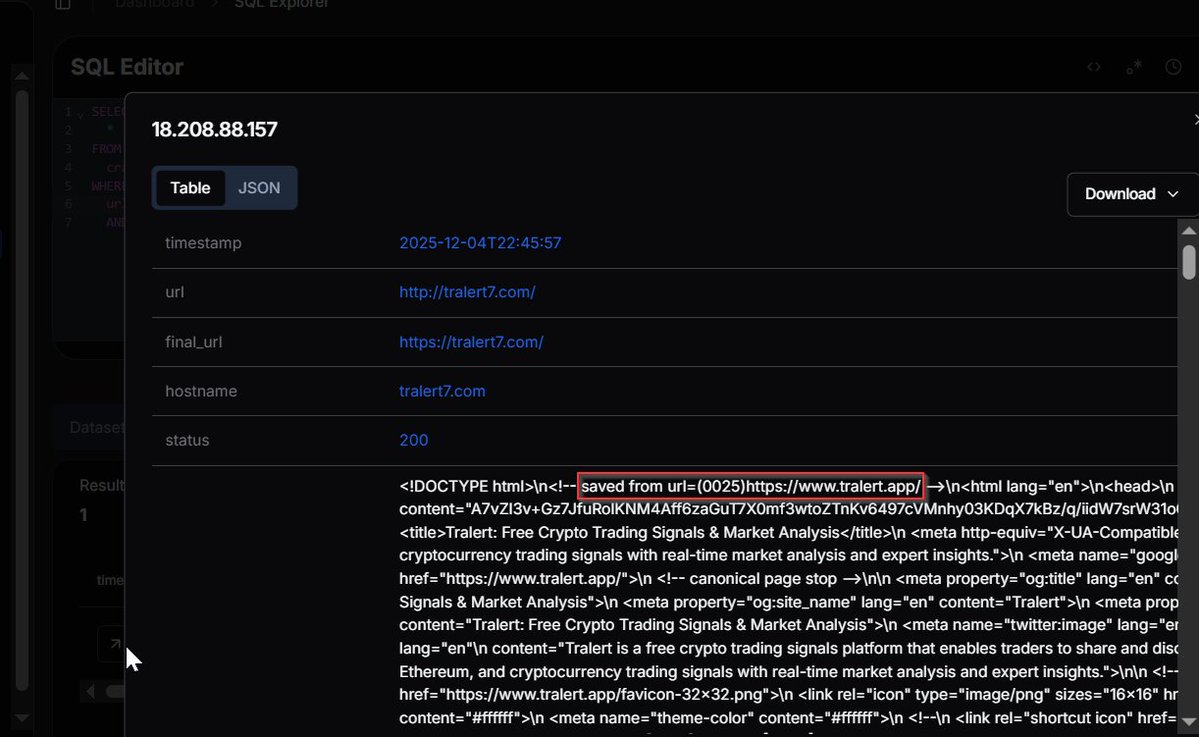Click the modal scrollbar thumb
The width and height of the screenshot is (1199, 737).
1188,262
